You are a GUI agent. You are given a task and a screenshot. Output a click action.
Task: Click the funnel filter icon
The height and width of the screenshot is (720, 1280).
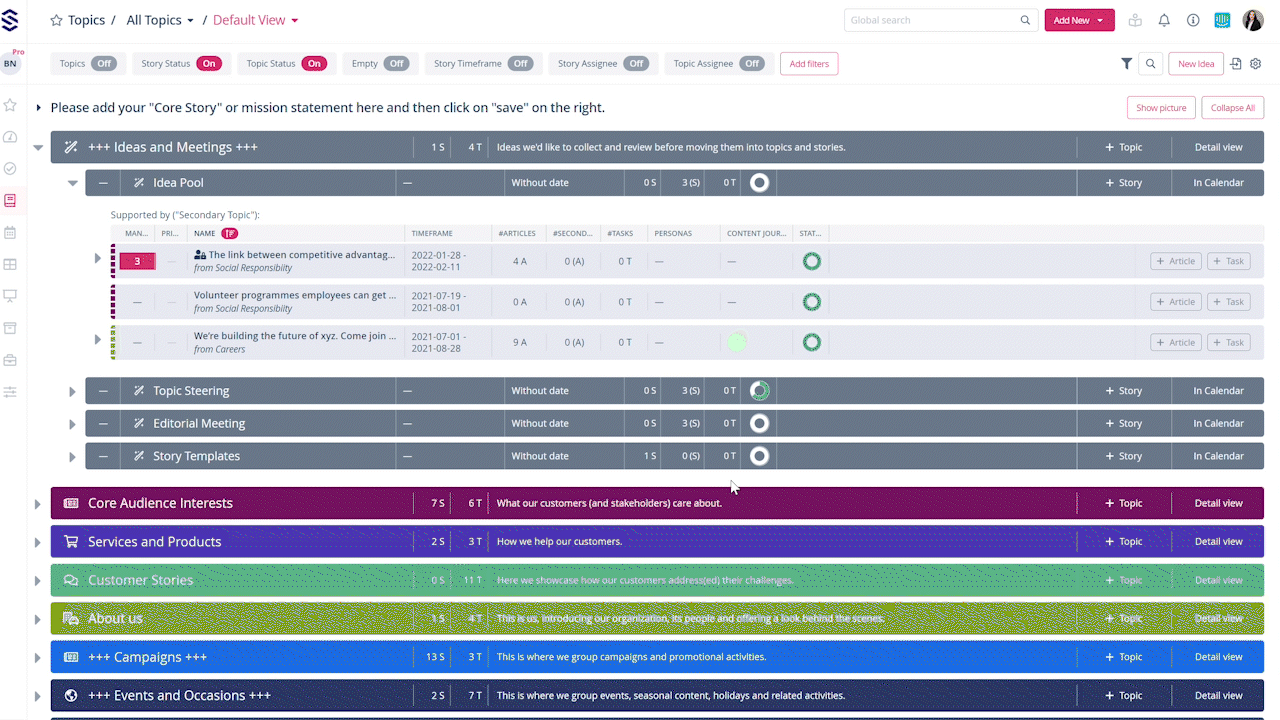(1126, 64)
